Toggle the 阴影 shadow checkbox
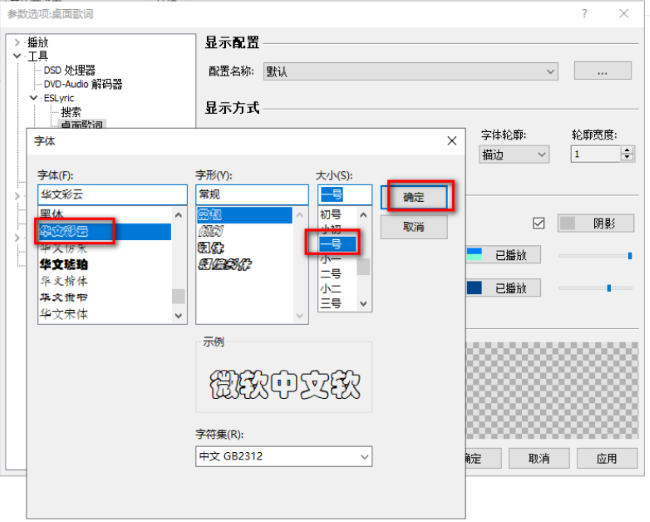The width and height of the screenshot is (650, 522). click(539, 223)
